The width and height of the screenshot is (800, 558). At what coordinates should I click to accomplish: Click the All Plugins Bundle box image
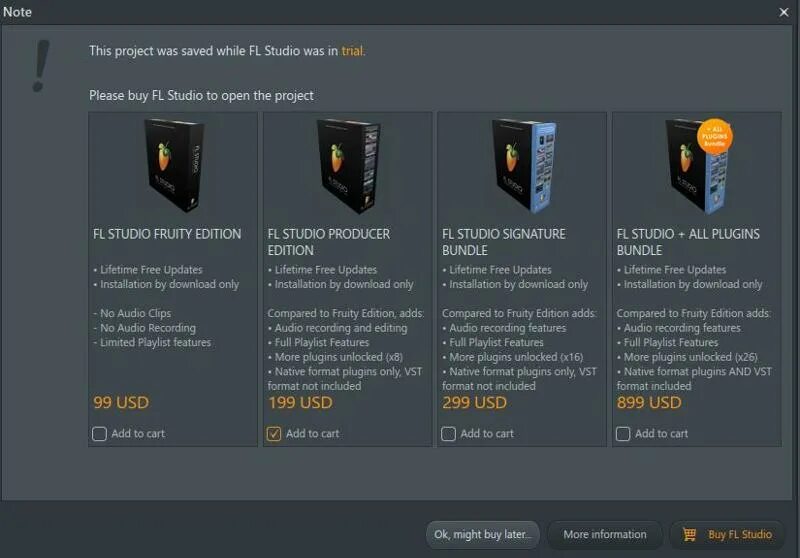coord(696,165)
